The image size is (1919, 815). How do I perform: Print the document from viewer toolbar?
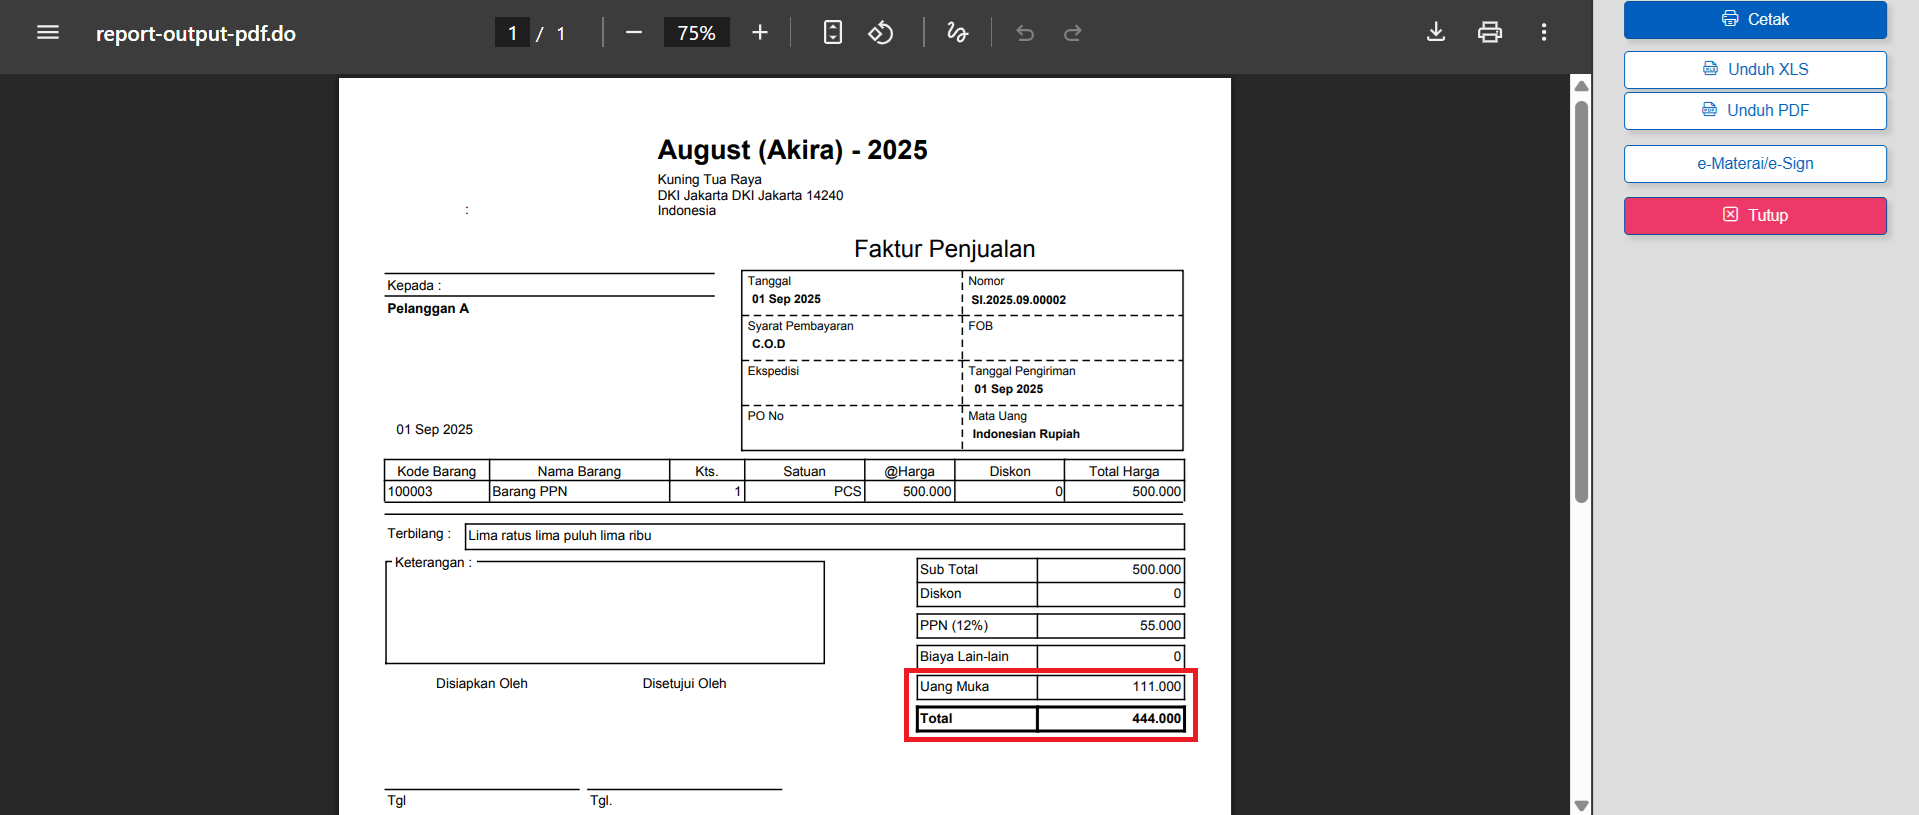pyautogui.click(x=1490, y=33)
